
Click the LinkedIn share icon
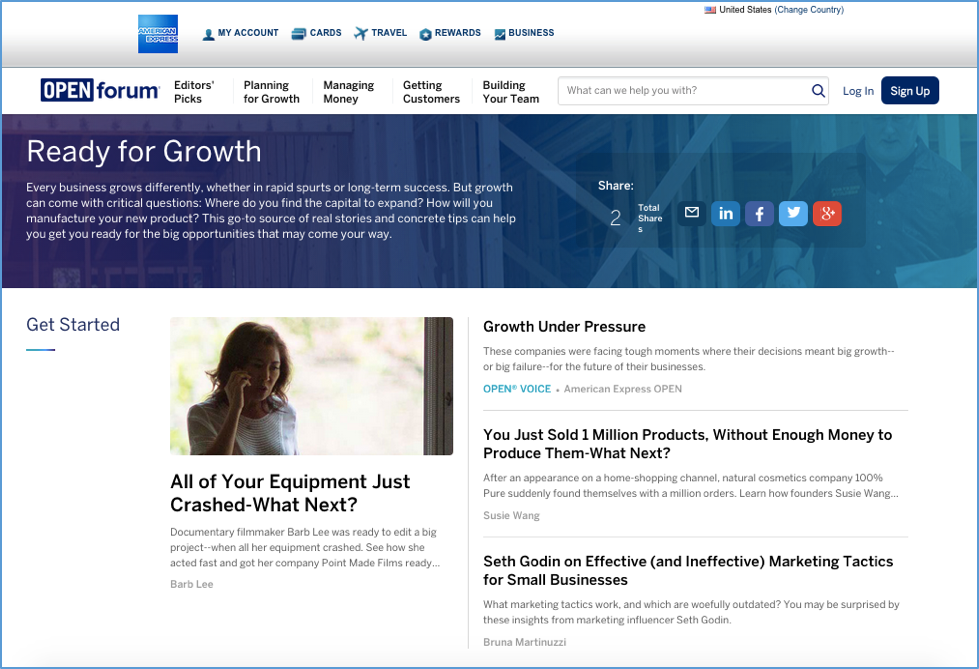coord(725,213)
